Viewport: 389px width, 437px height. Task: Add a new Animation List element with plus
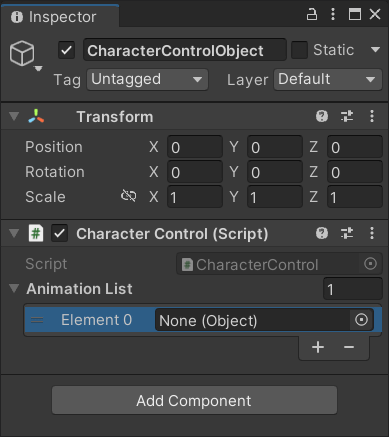[318, 347]
